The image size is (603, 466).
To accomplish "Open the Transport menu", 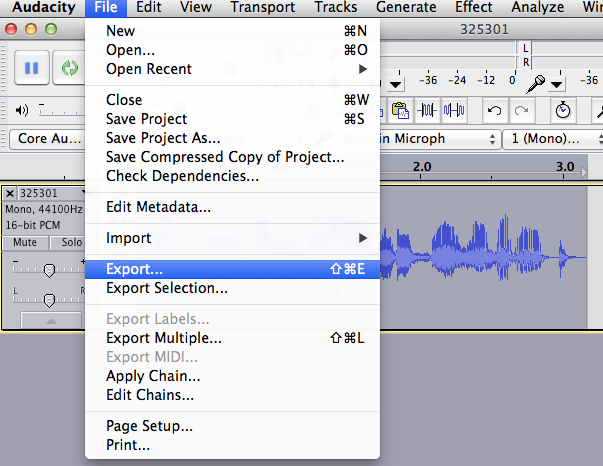I will [263, 7].
